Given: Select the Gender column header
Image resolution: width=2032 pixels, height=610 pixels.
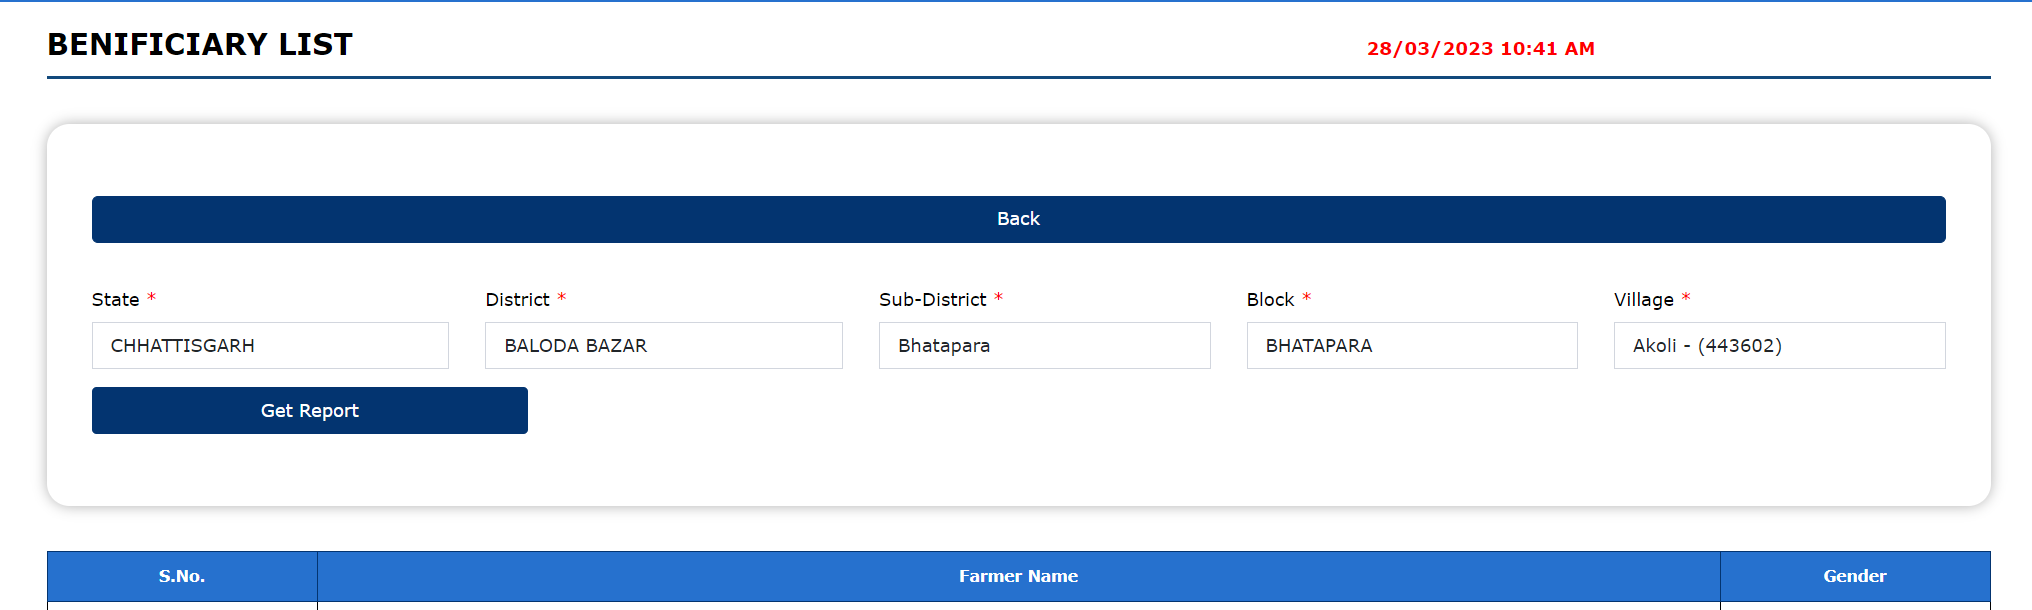Looking at the screenshot, I should pyautogui.click(x=1854, y=576).
